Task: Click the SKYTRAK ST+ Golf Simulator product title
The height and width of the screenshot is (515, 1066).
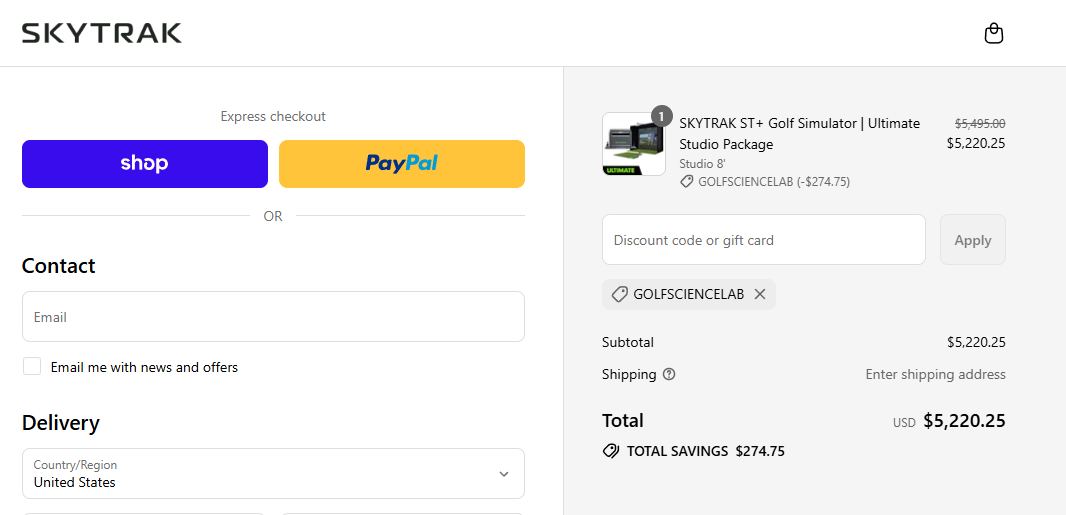Action: click(800, 134)
